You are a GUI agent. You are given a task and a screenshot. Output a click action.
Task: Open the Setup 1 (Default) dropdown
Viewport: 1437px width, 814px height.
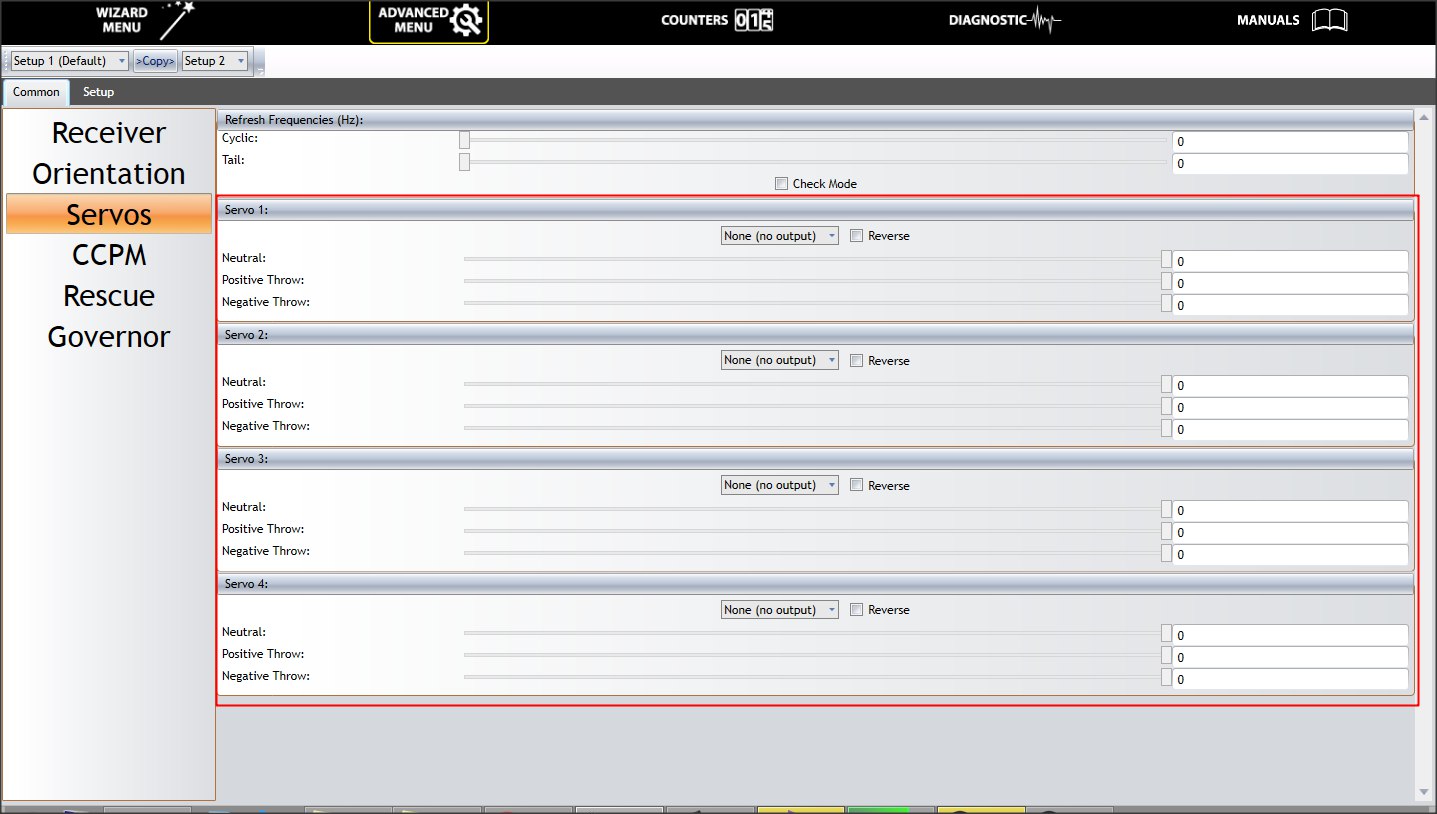(69, 61)
